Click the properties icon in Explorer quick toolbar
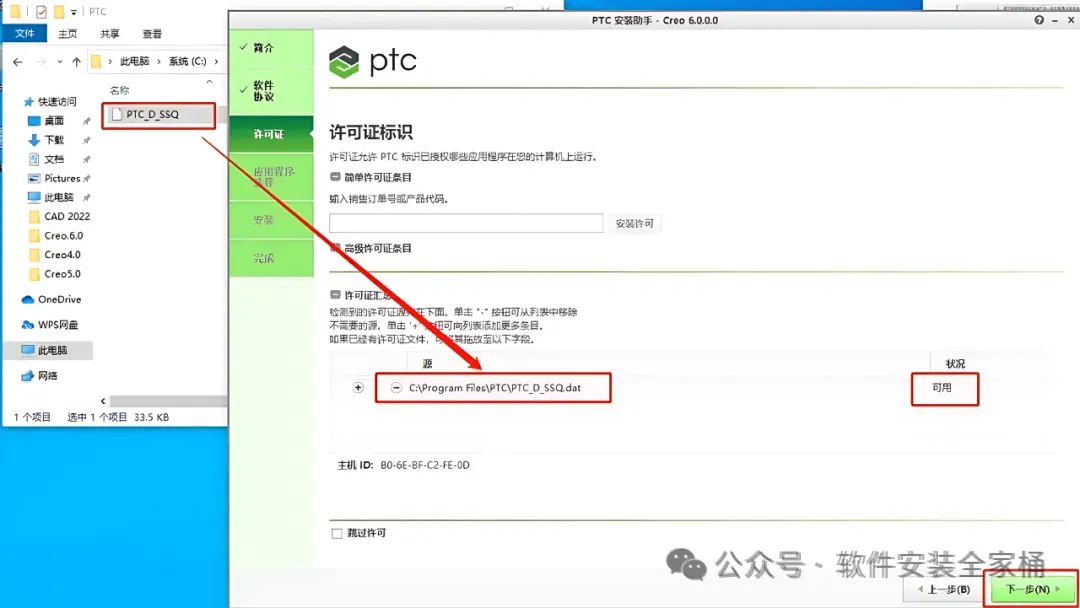Viewport: 1080px width, 608px height. (41, 12)
